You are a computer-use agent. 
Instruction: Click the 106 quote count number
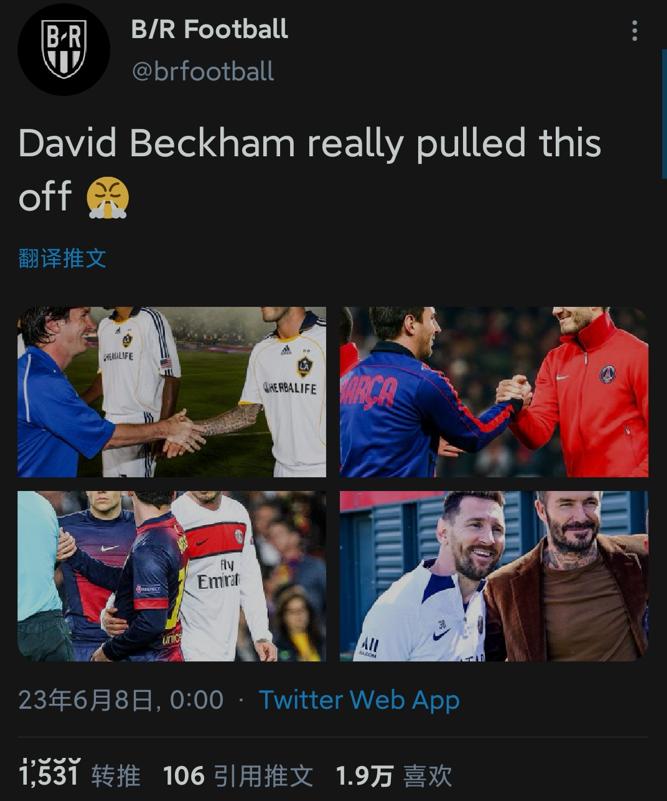point(183,775)
